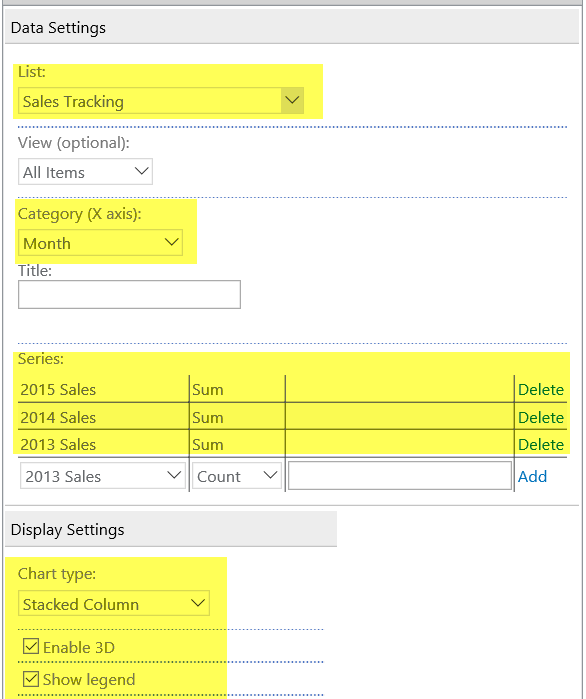The height and width of the screenshot is (699, 586).
Task: Open the View dropdown showing All Items
Action: tap(85, 172)
